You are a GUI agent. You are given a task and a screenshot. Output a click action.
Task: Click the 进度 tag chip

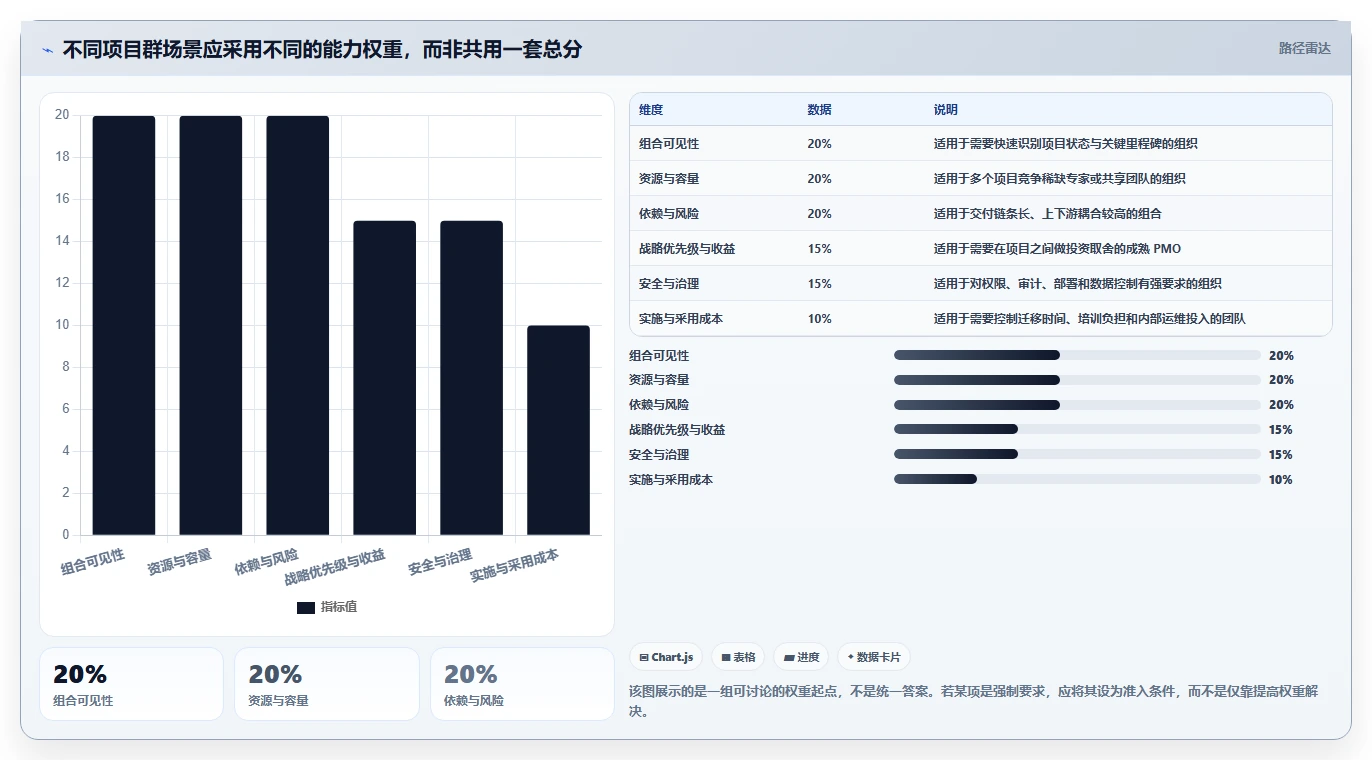coord(801,657)
